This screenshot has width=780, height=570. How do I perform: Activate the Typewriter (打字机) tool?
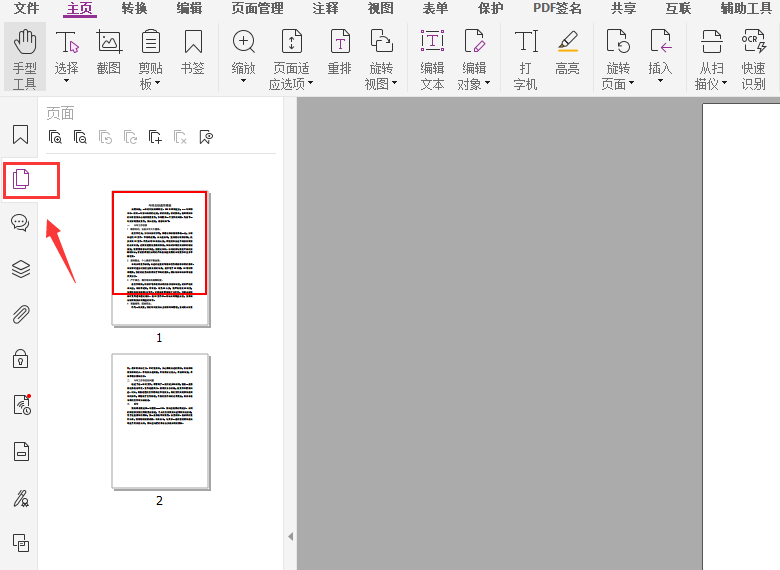click(525, 58)
